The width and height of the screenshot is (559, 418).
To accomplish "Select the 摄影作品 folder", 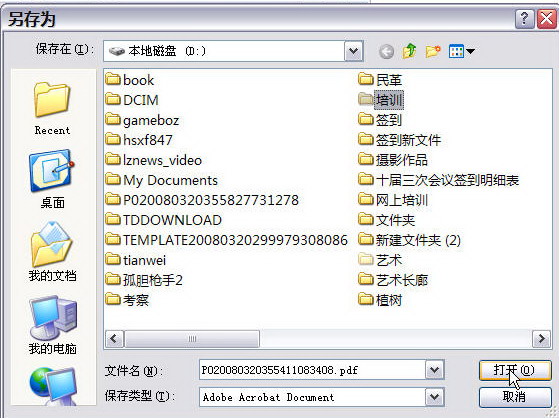I will click(x=393, y=160).
